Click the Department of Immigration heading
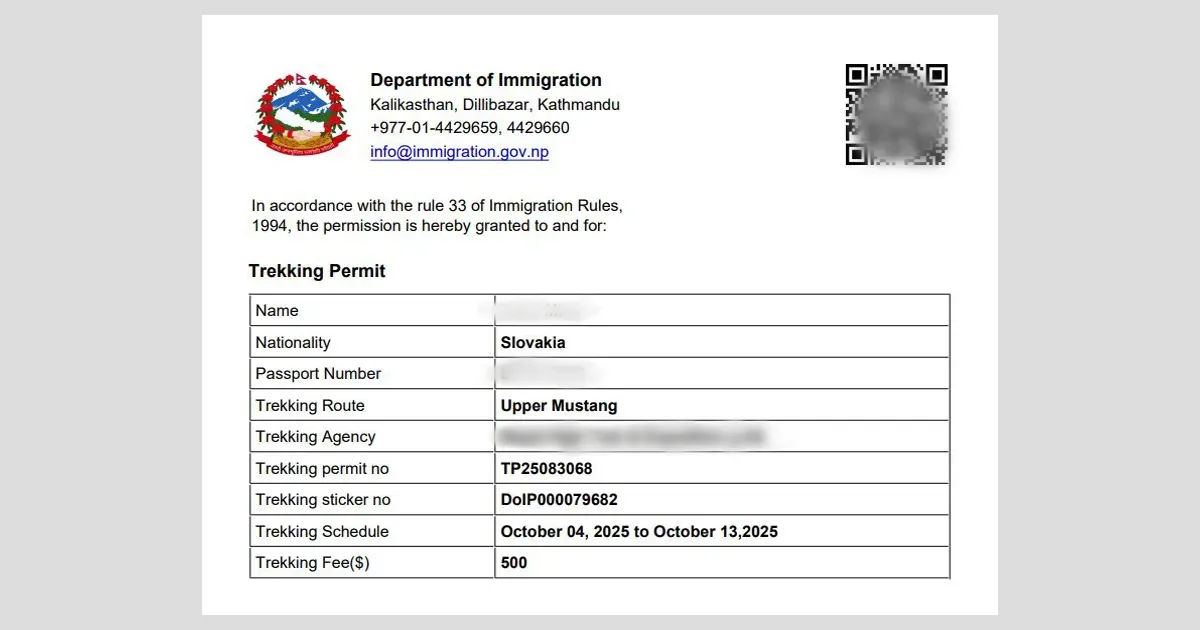Image resolution: width=1200 pixels, height=630 pixels. click(x=486, y=80)
